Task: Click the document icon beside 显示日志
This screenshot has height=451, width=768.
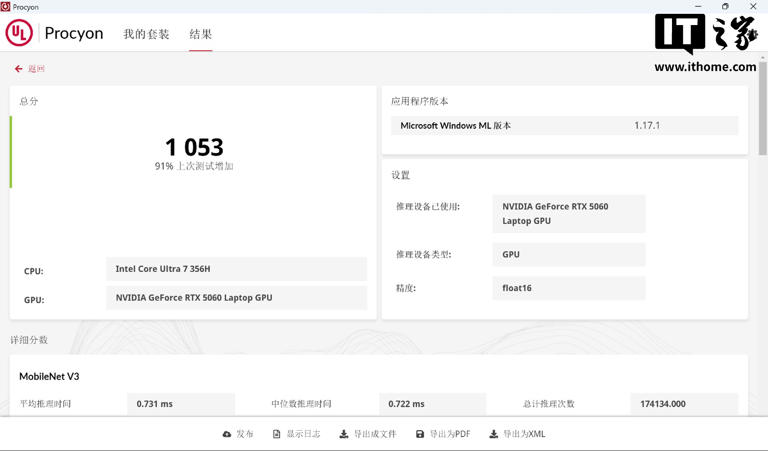Action: (277, 434)
